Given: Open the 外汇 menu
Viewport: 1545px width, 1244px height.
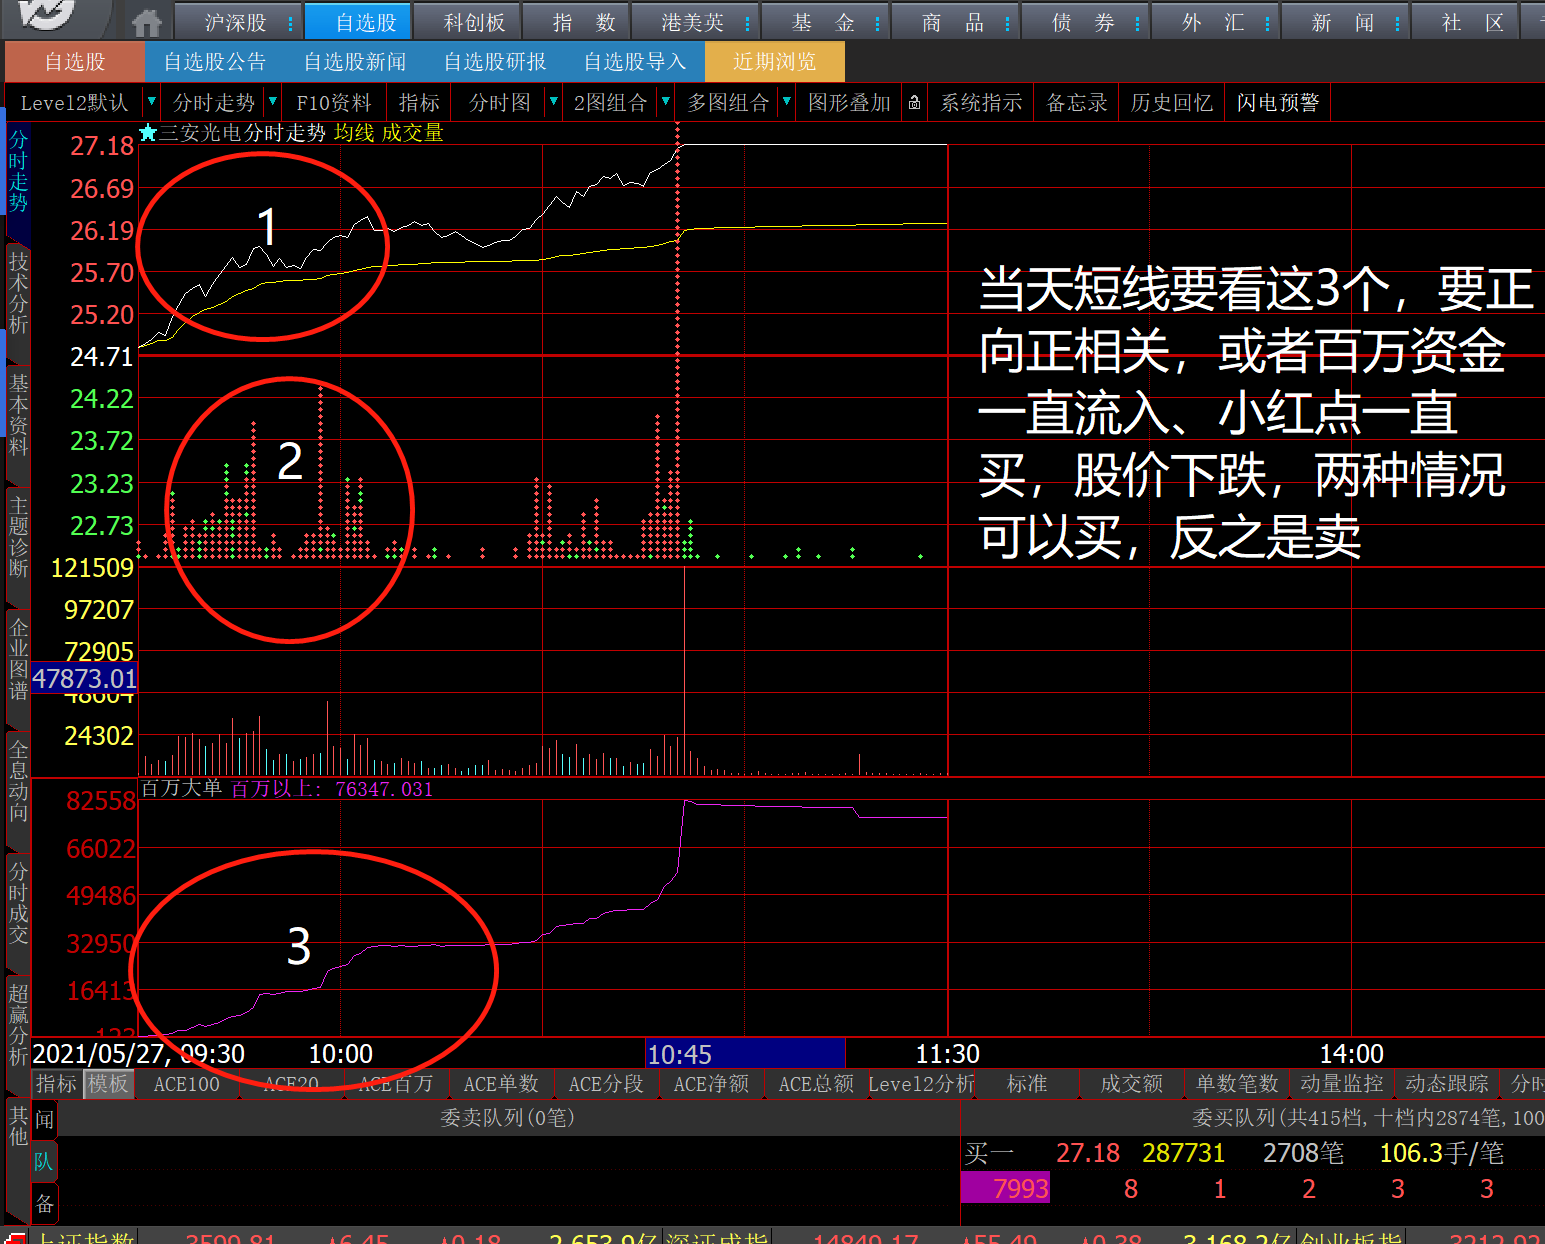Looking at the screenshot, I should pyautogui.click(x=1213, y=23).
